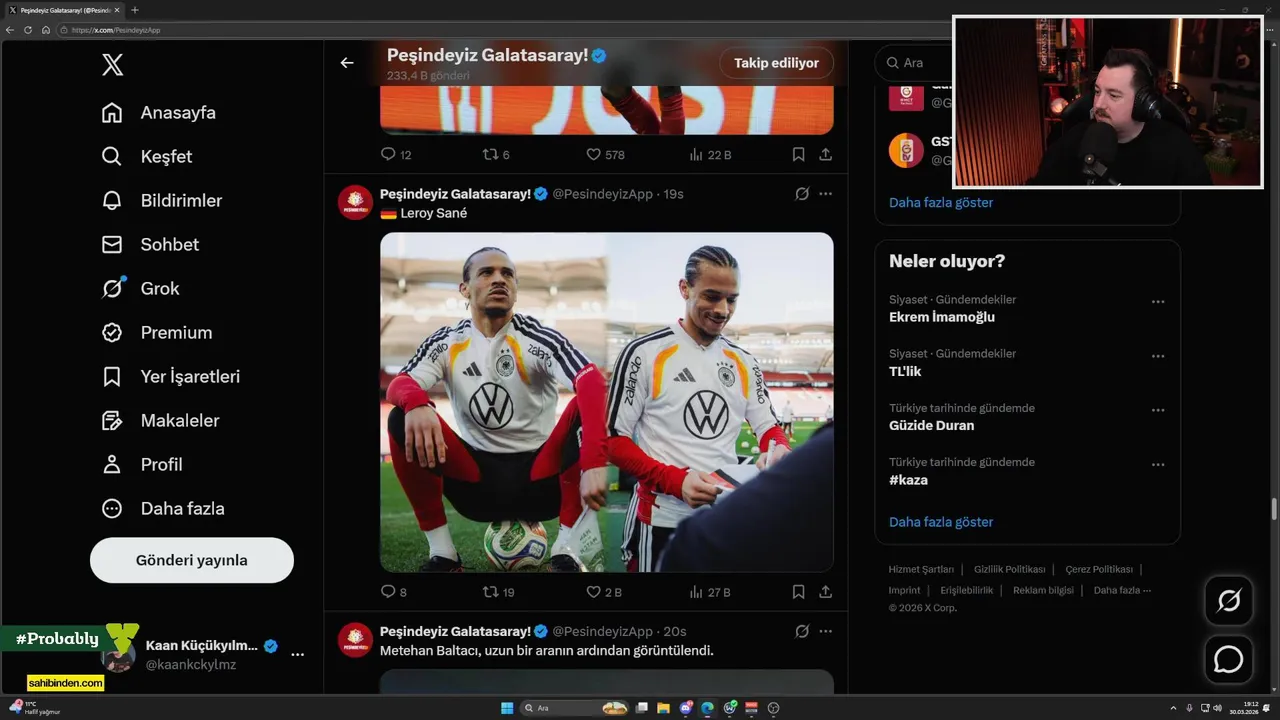Open more options for #kaza trend
Viewport: 1280px width, 720px height.
pyautogui.click(x=1158, y=465)
